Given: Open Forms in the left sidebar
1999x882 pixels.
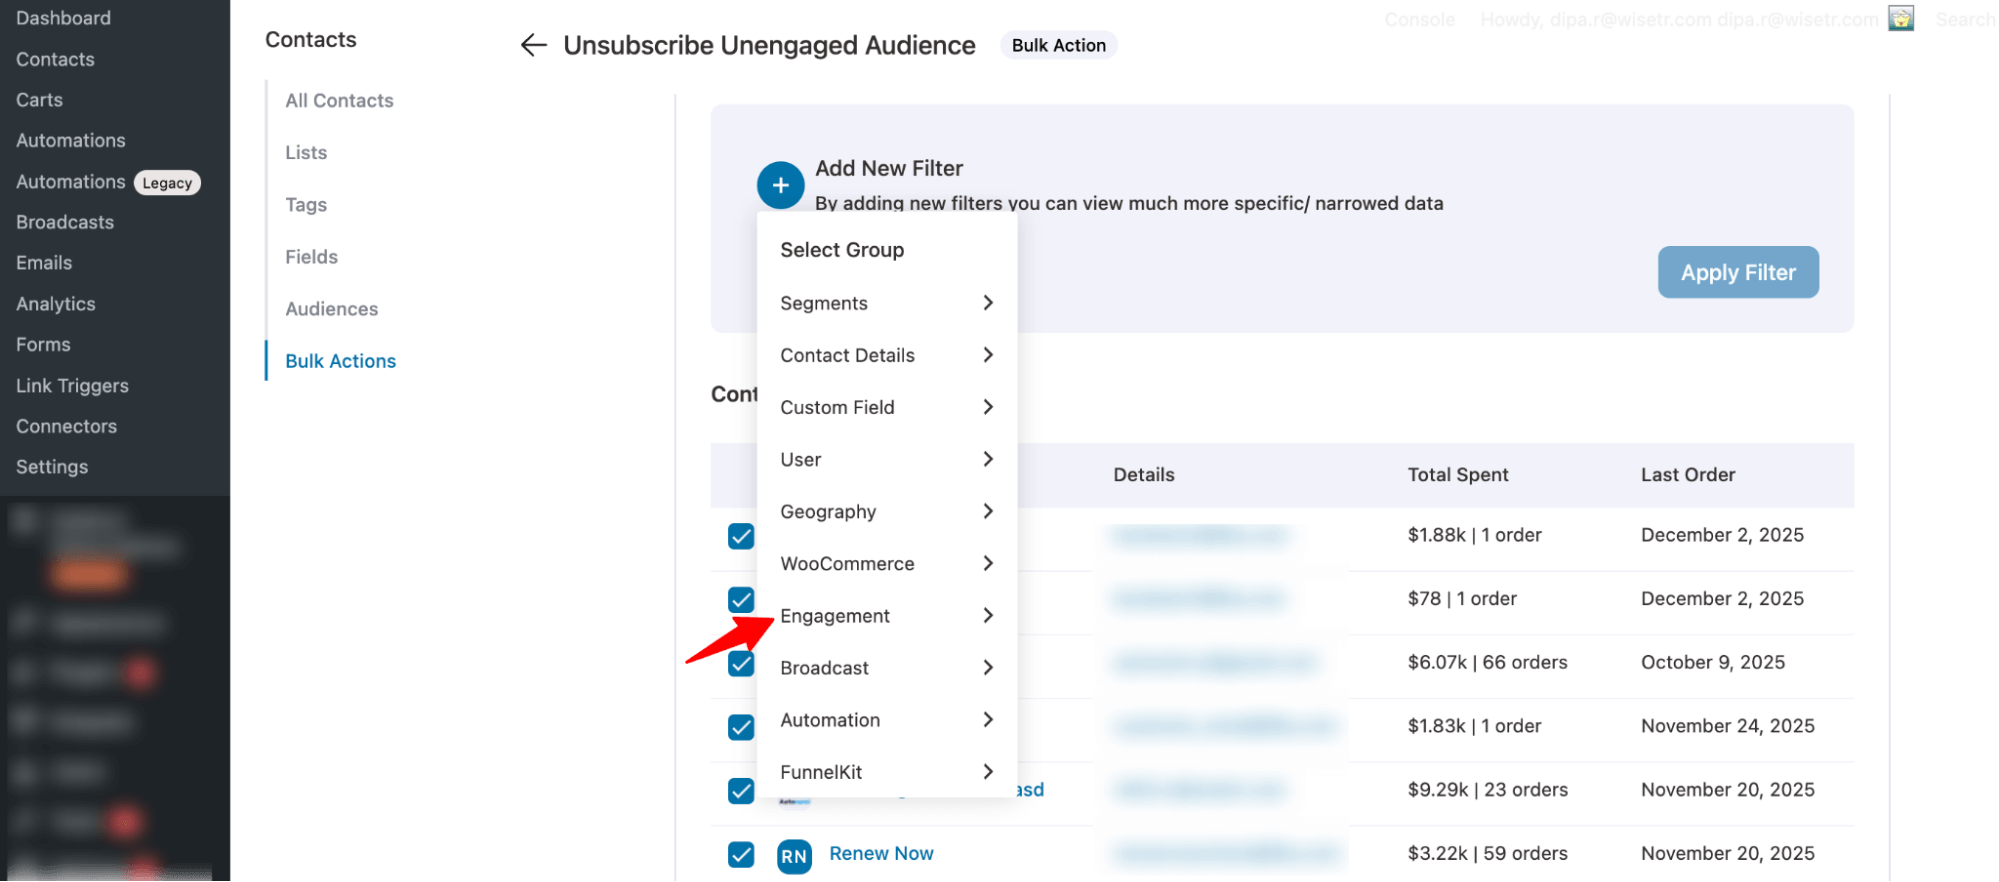Looking at the screenshot, I should tap(43, 345).
